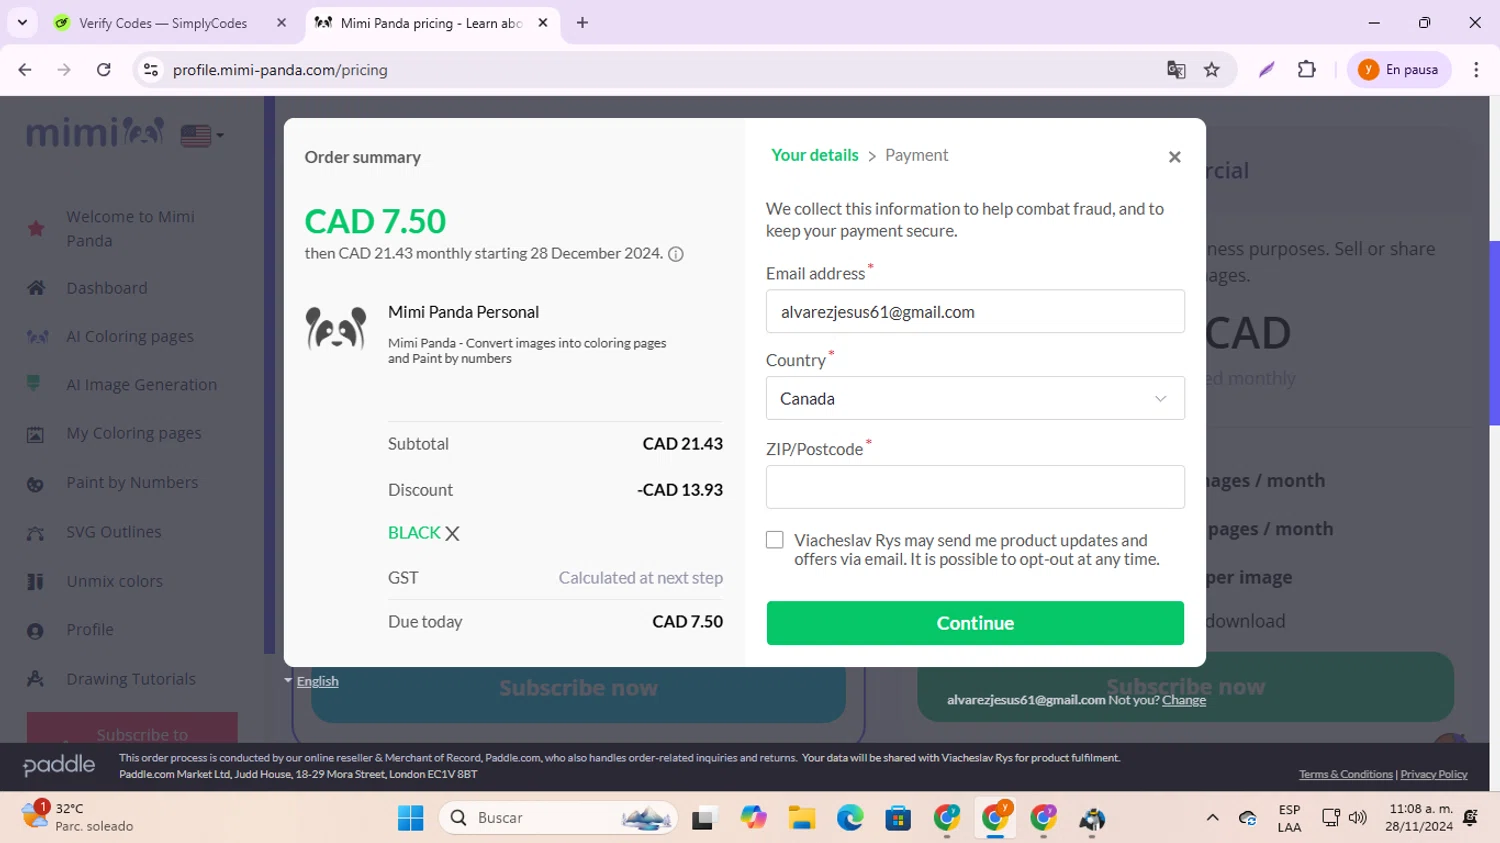This screenshot has height=843, width=1500.
Task: Open the English language selector
Action: (x=317, y=681)
